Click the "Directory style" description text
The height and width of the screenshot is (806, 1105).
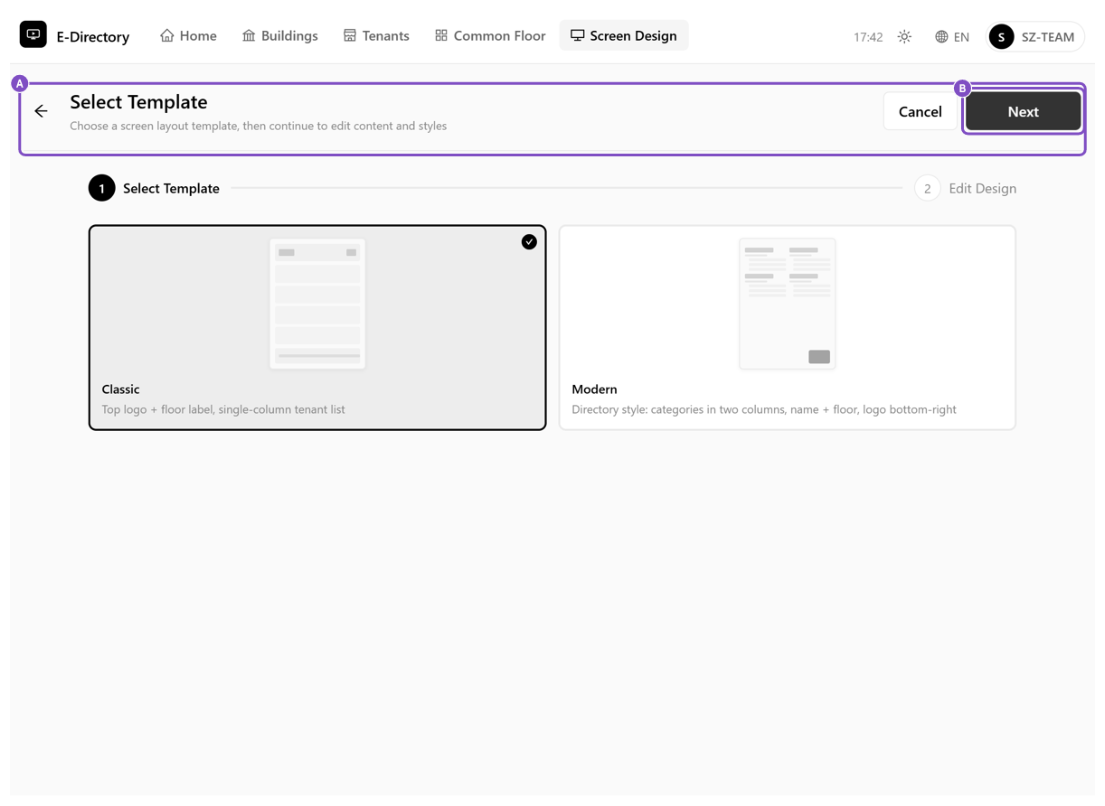(x=764, y=409)
